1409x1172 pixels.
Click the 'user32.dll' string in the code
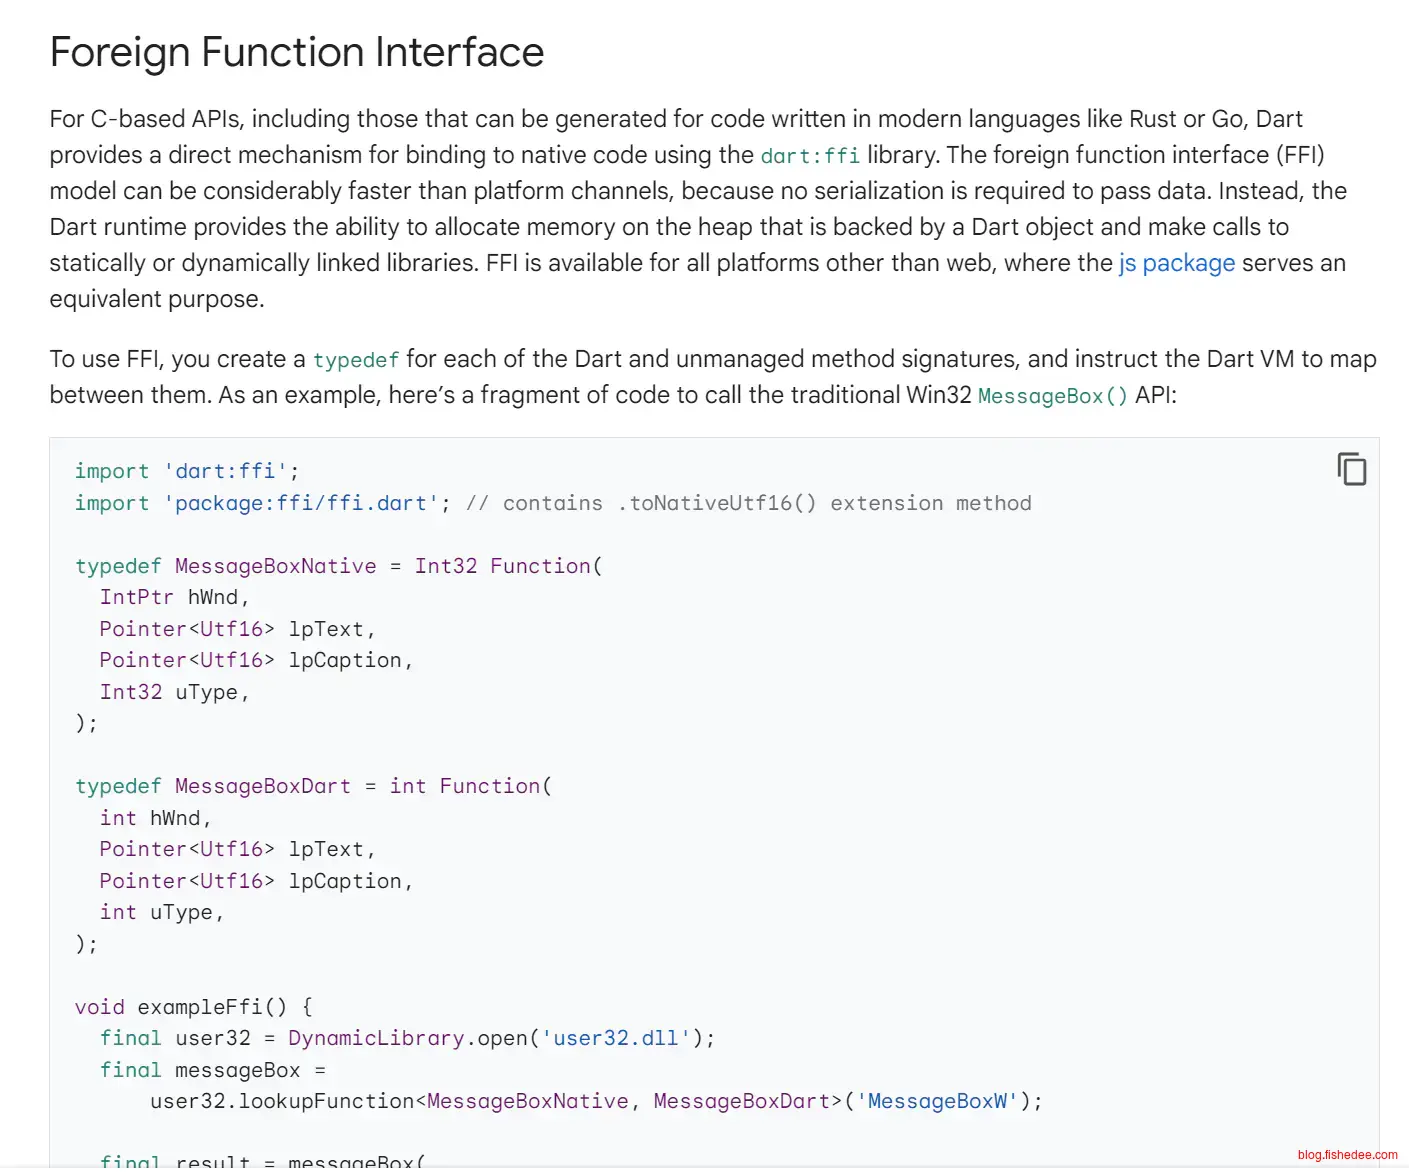[x=615, y=1038]
